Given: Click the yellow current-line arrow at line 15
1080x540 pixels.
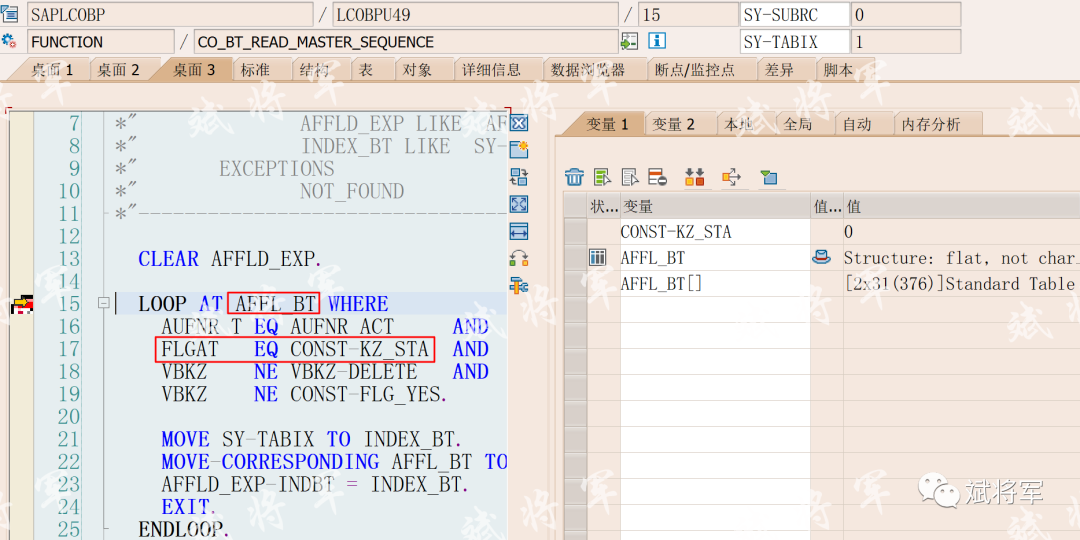Looking at the screenshot, I should point(23,304).
